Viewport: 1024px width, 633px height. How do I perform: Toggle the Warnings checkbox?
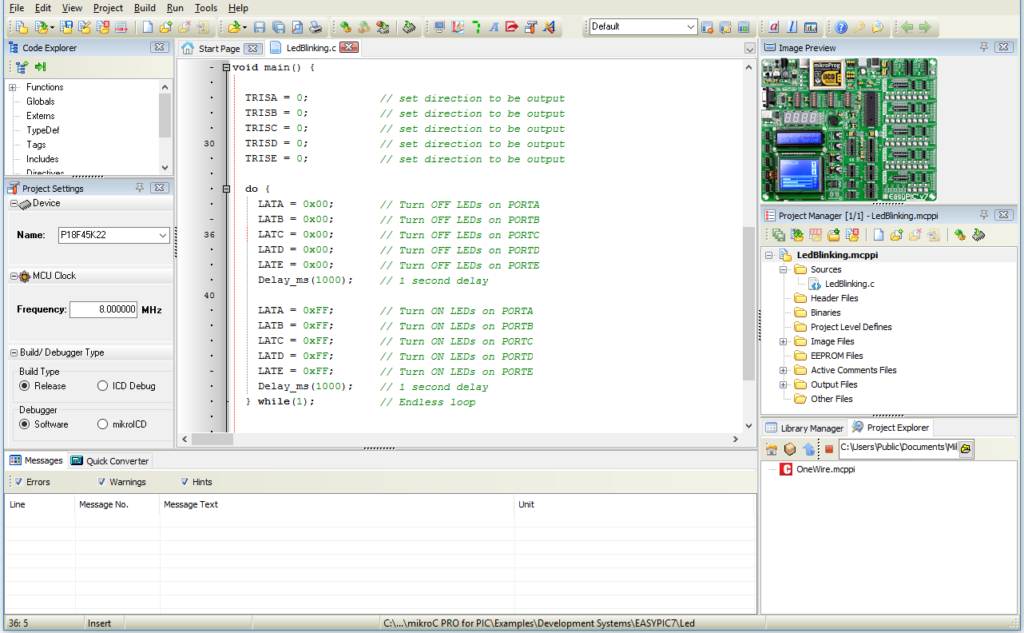tap(102, 482)
